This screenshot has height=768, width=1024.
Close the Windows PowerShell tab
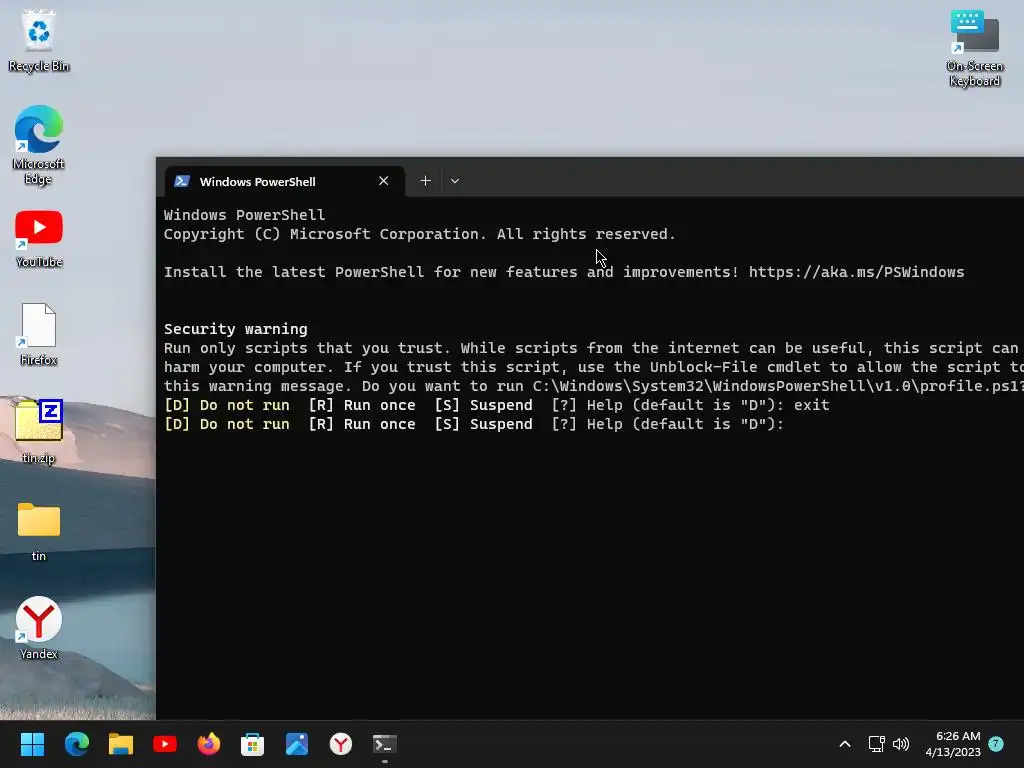[x=383, y=181]
